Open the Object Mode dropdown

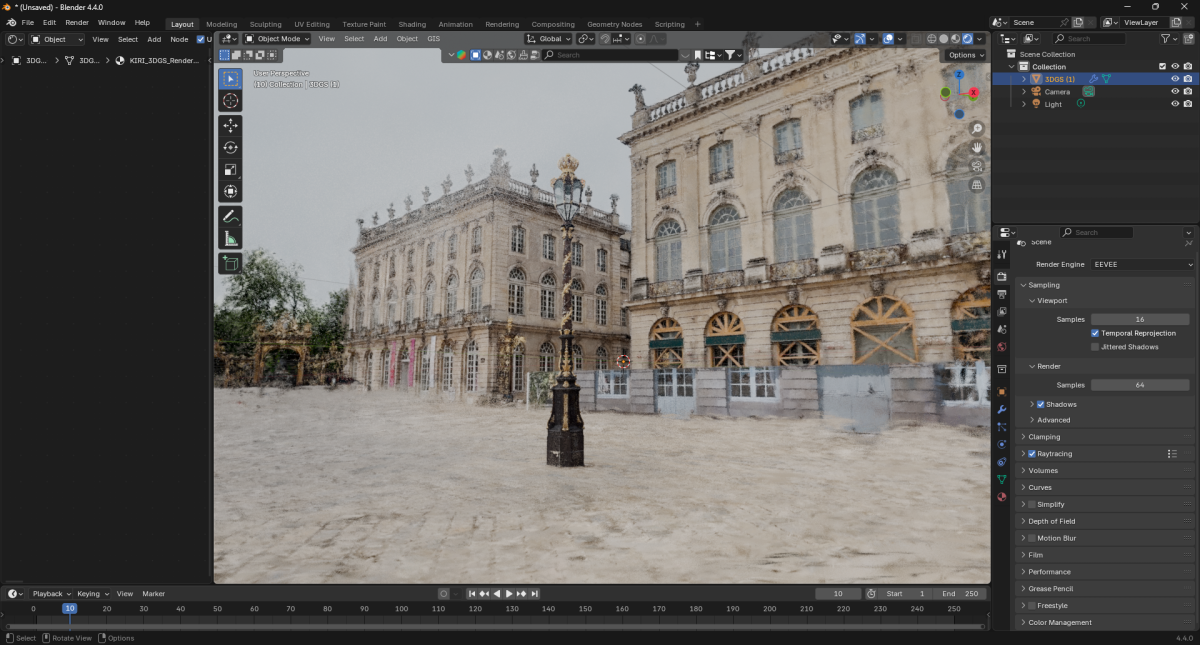(277, 39)
